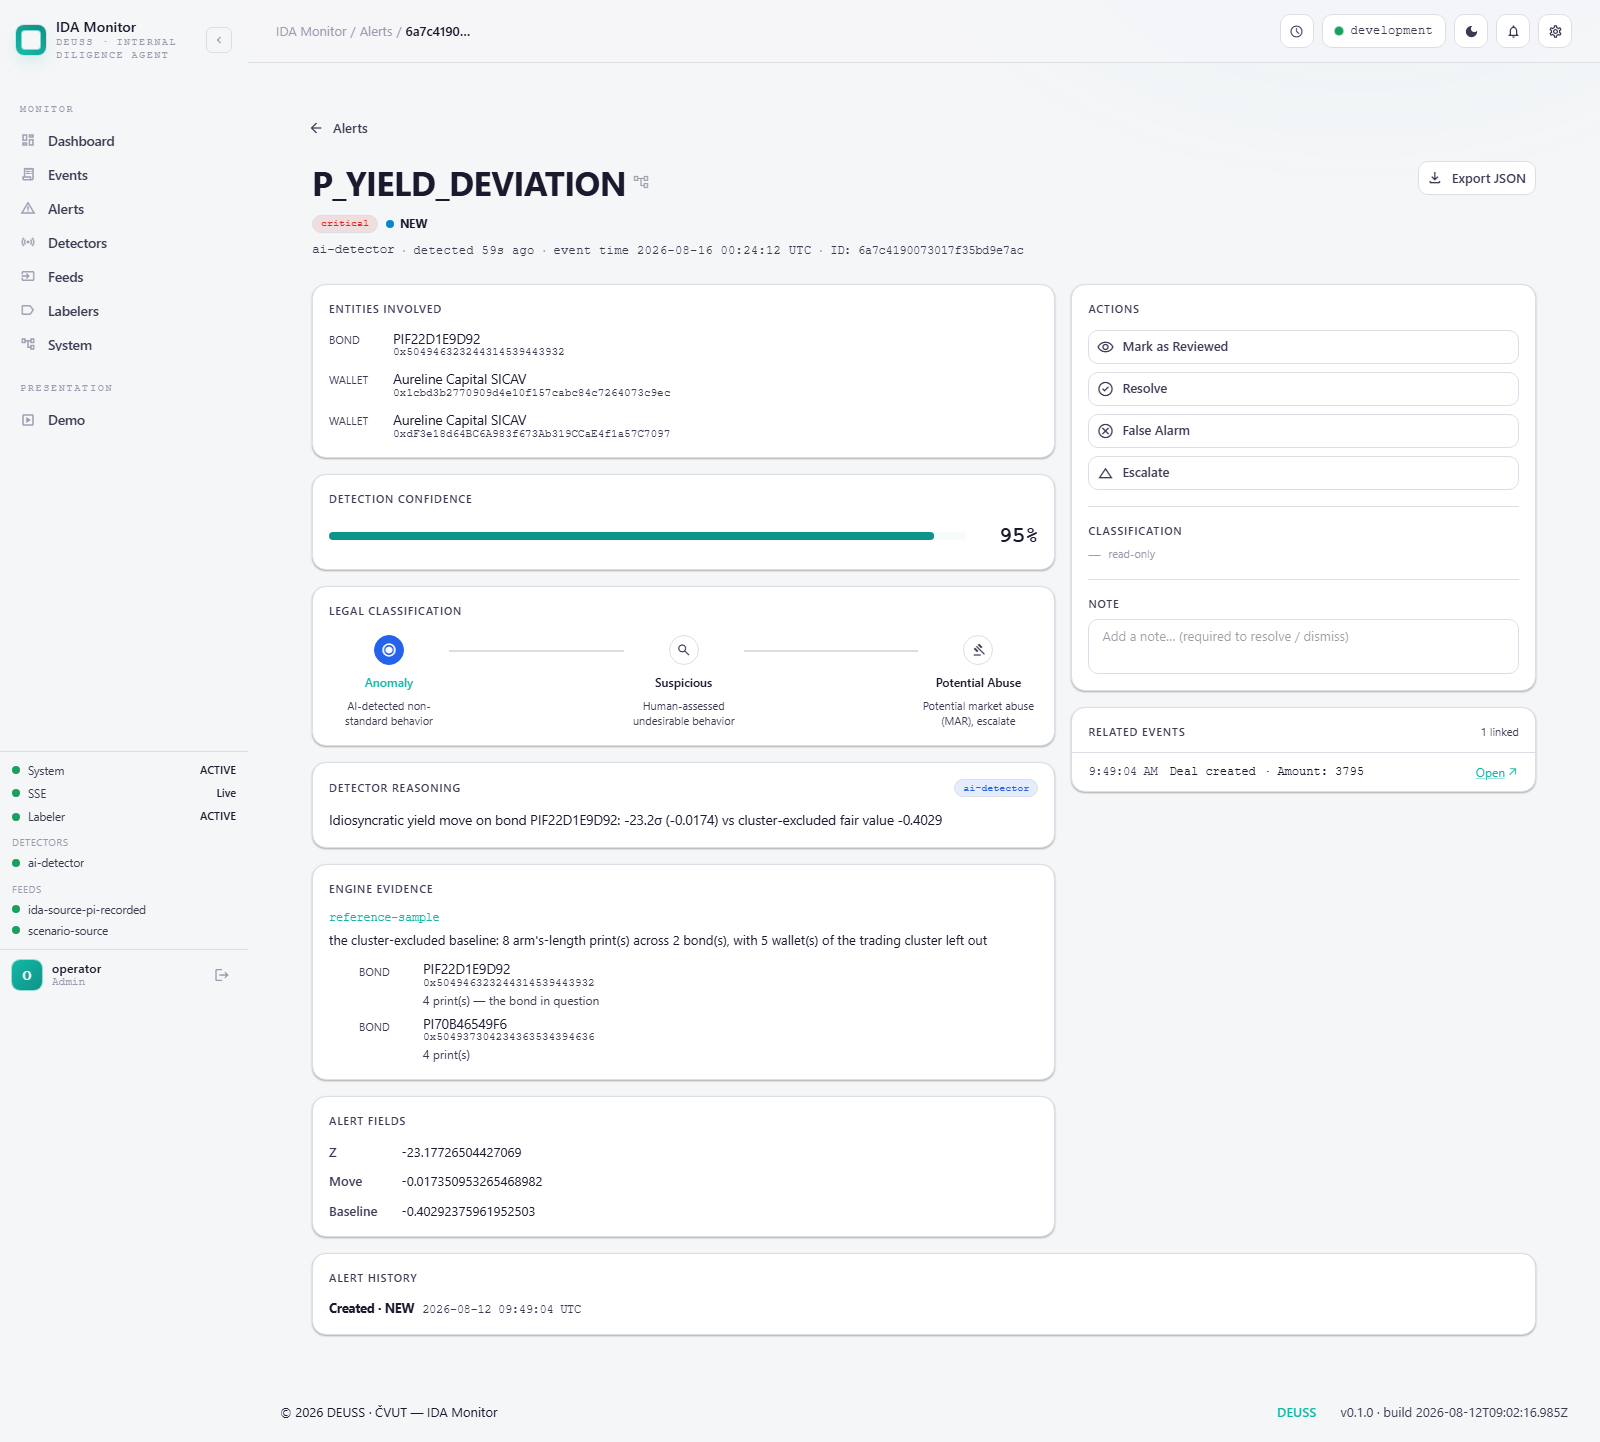Collapse the sidebar with chevron button

219,40
